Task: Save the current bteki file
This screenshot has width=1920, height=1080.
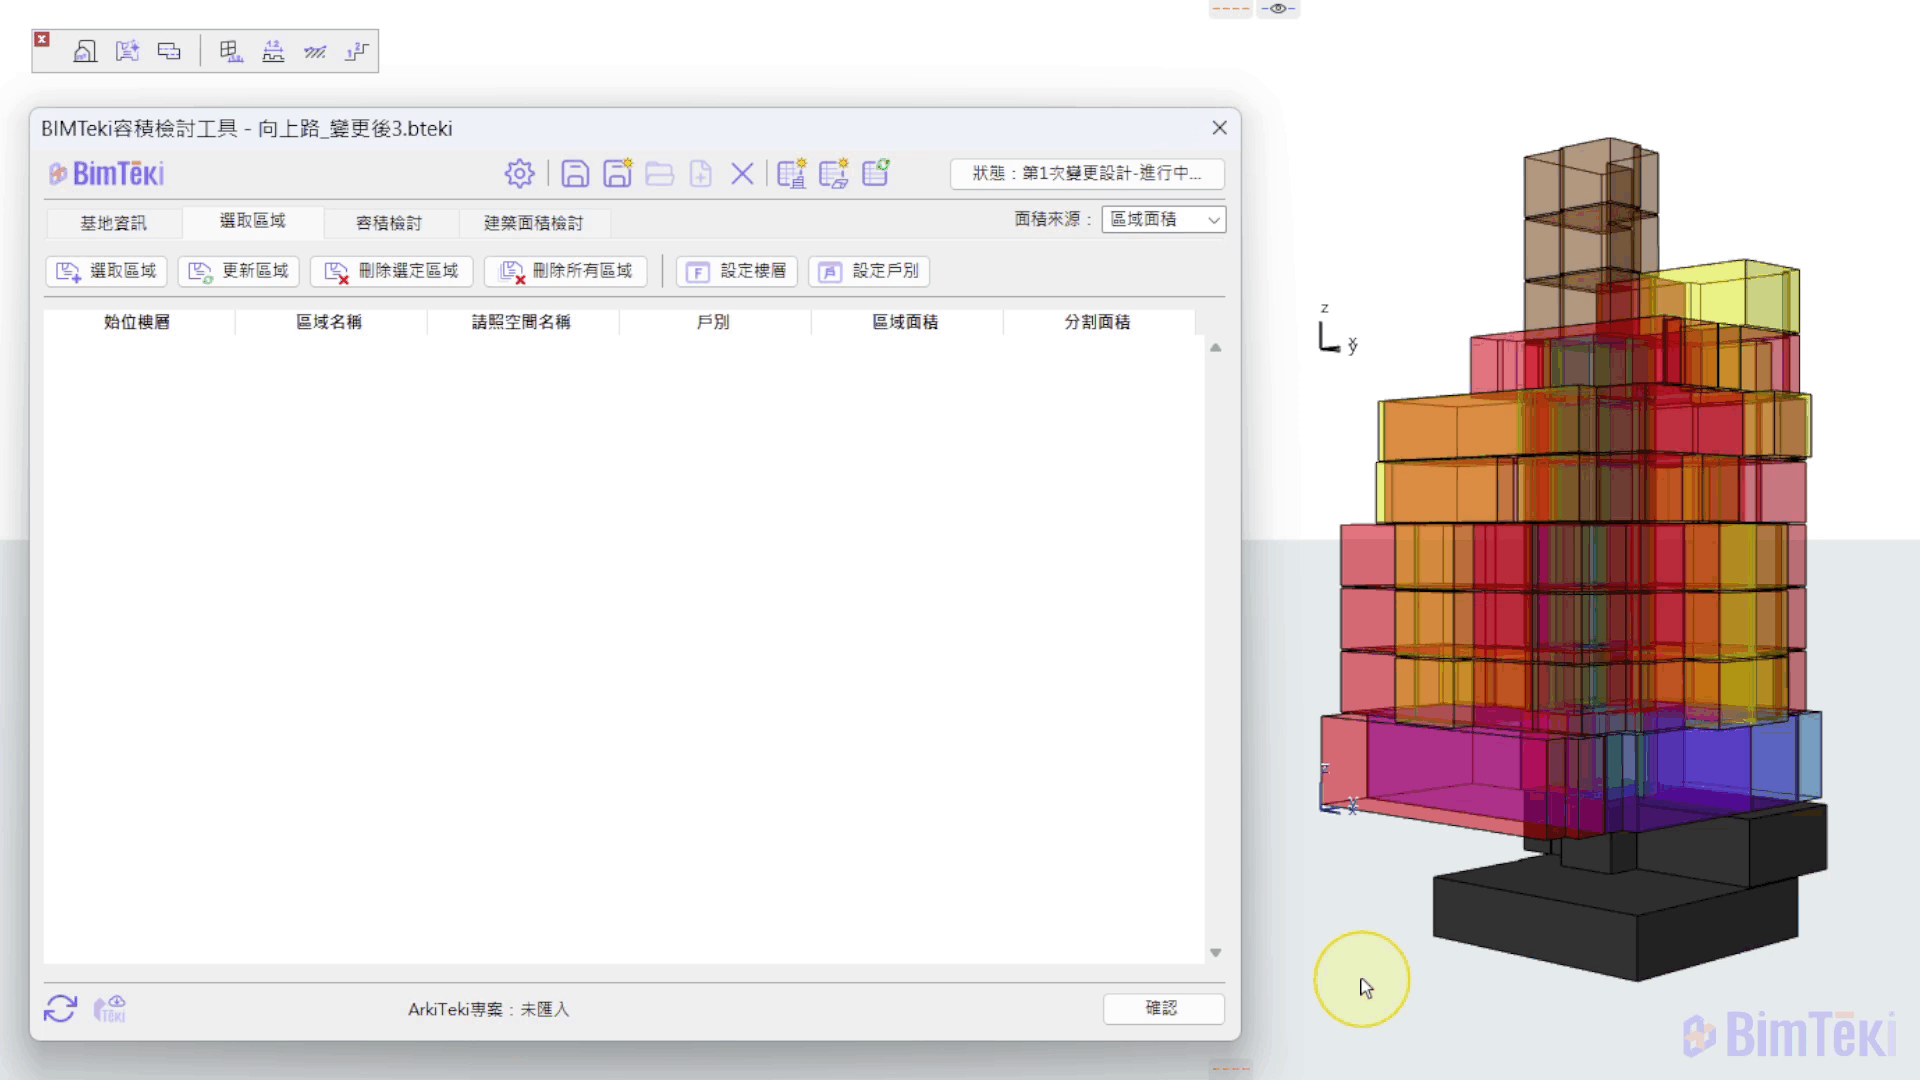Action: (575, 174)
